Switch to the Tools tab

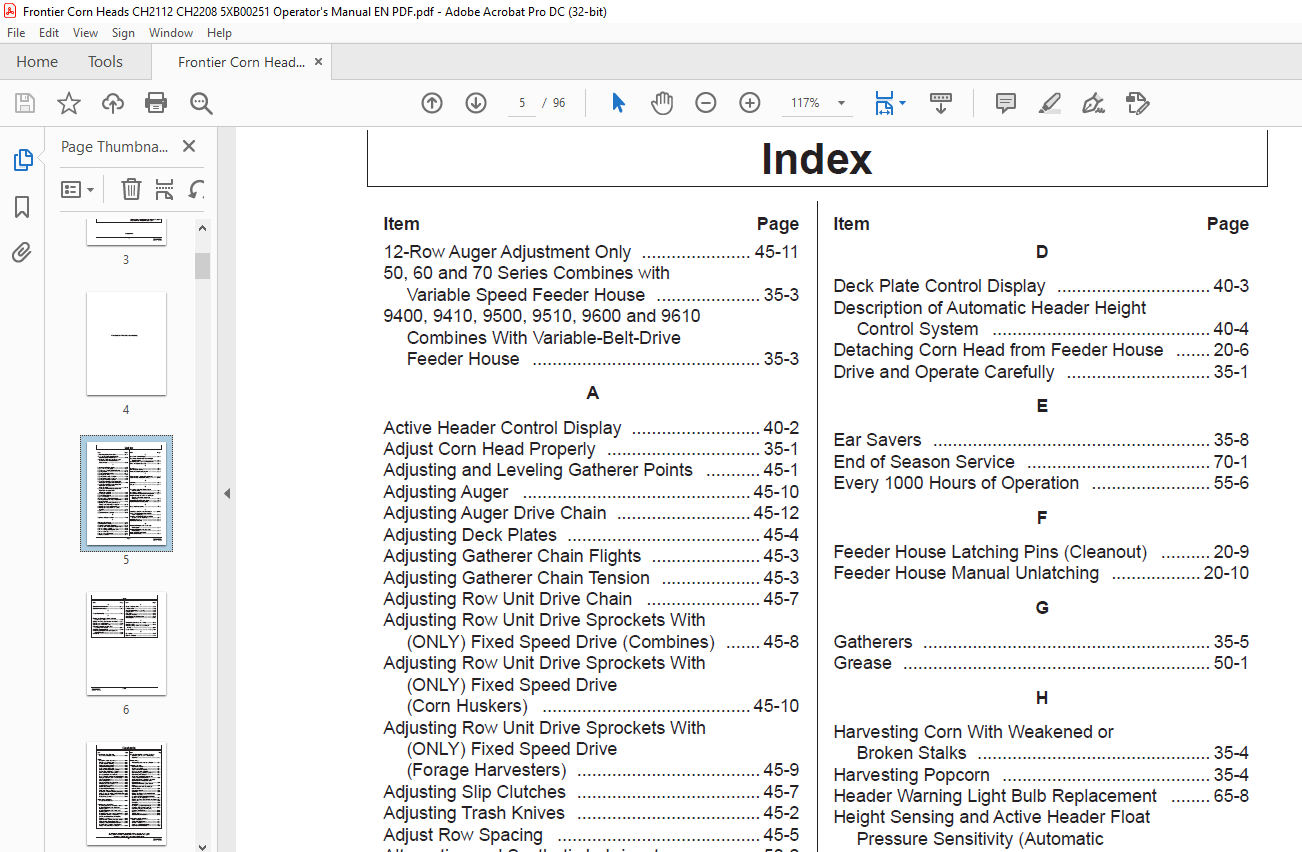(x=105, y=62)
